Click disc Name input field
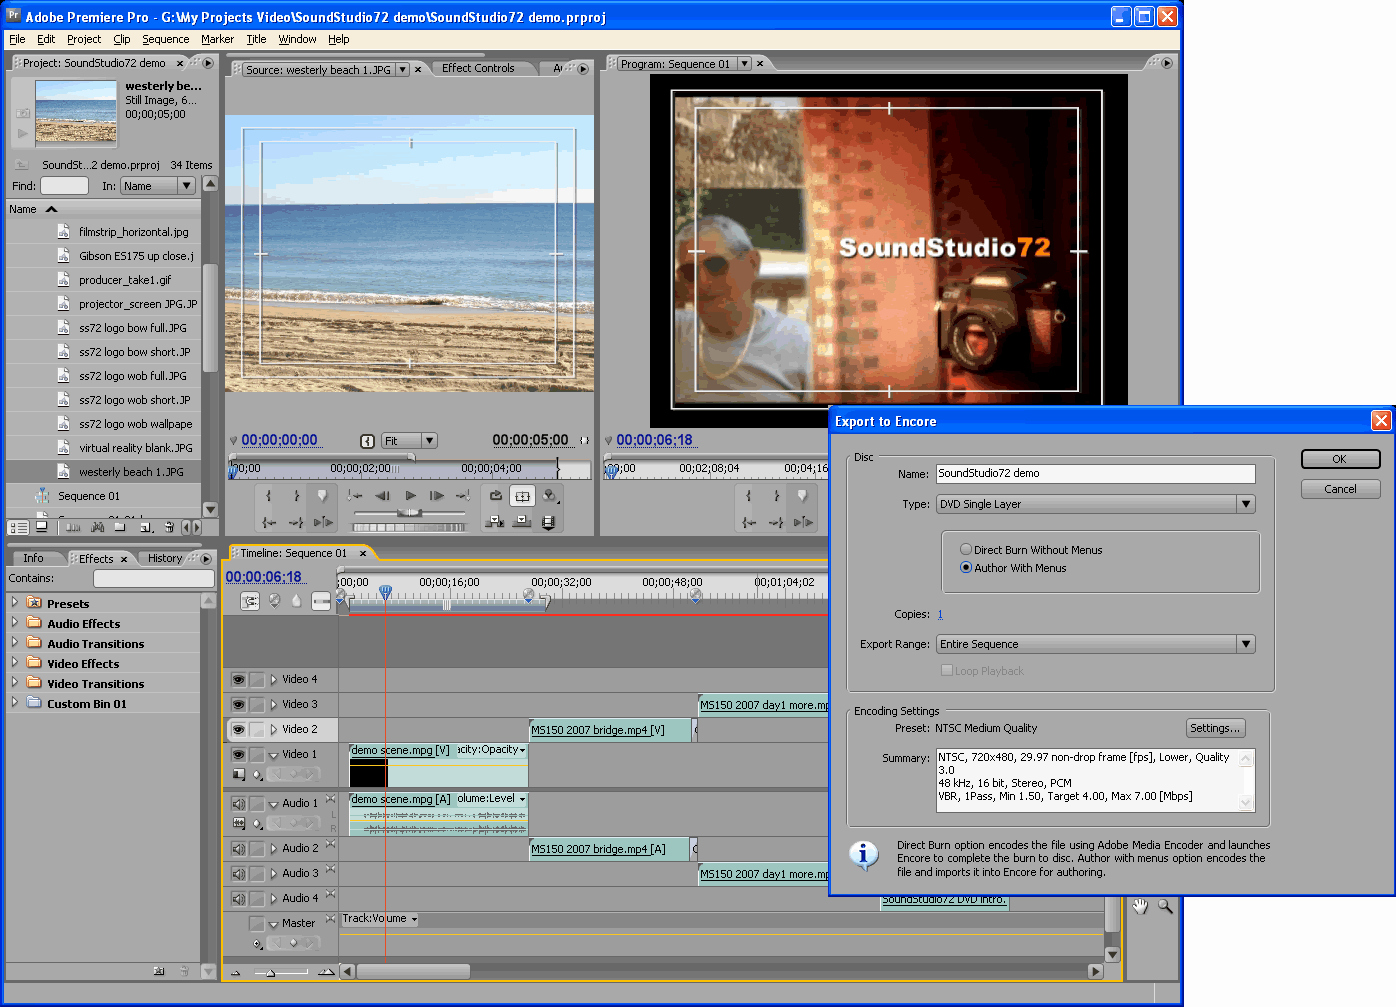The height and width of the screenshot is (1007, 1396). [1095, 474]
